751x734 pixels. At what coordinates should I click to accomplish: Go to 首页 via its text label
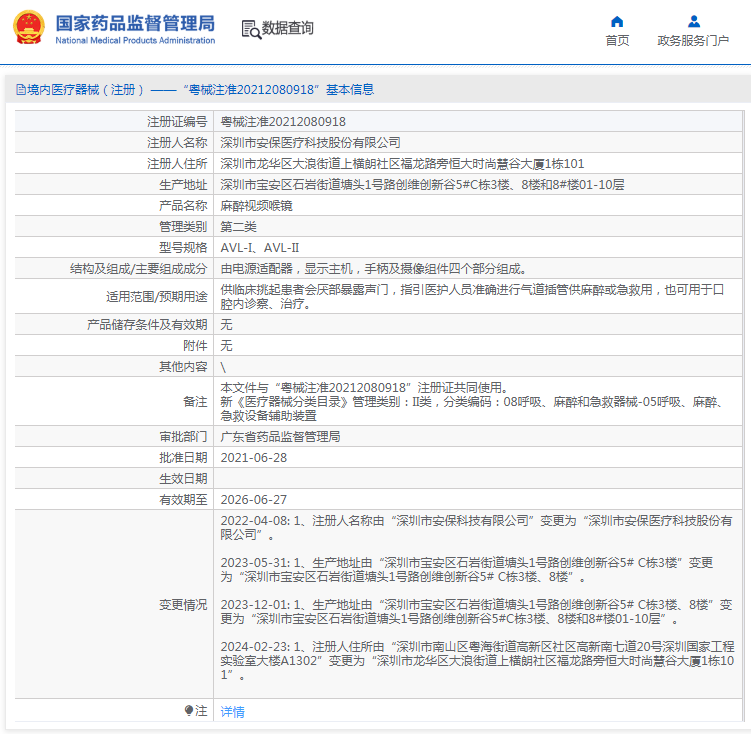click(617, 41)
